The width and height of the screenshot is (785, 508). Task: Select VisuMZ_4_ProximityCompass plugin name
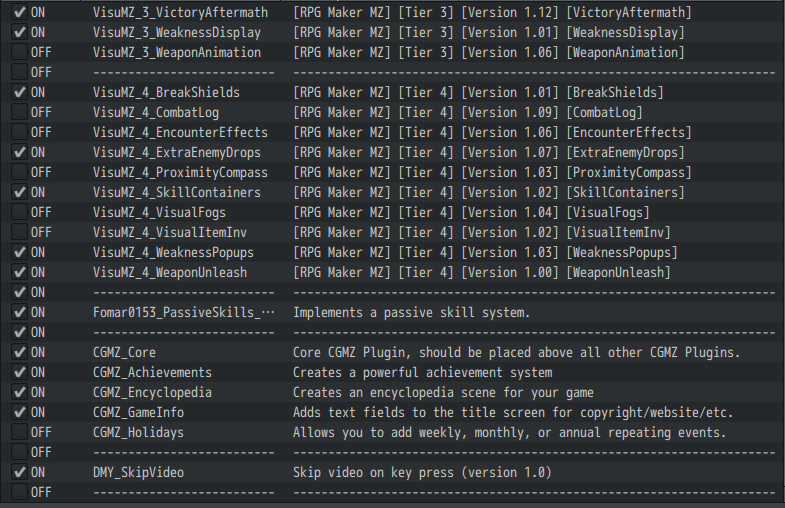pyautogui.click(x=180, y=173)
